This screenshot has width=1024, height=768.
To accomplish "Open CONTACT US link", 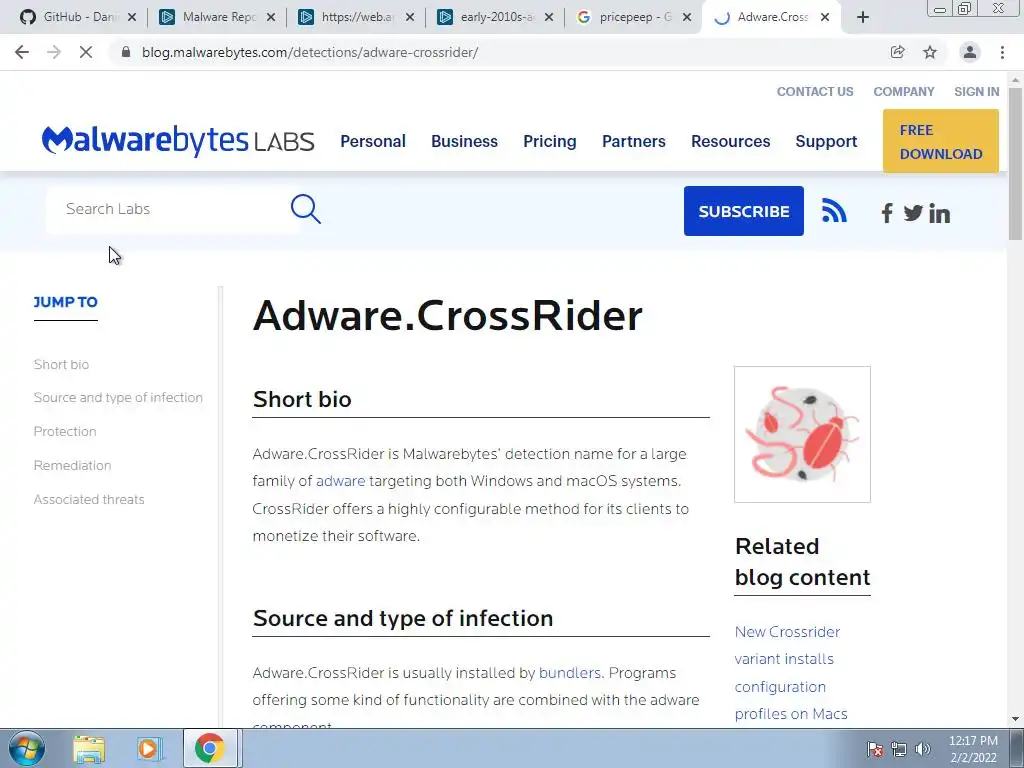I will [815, 91].
